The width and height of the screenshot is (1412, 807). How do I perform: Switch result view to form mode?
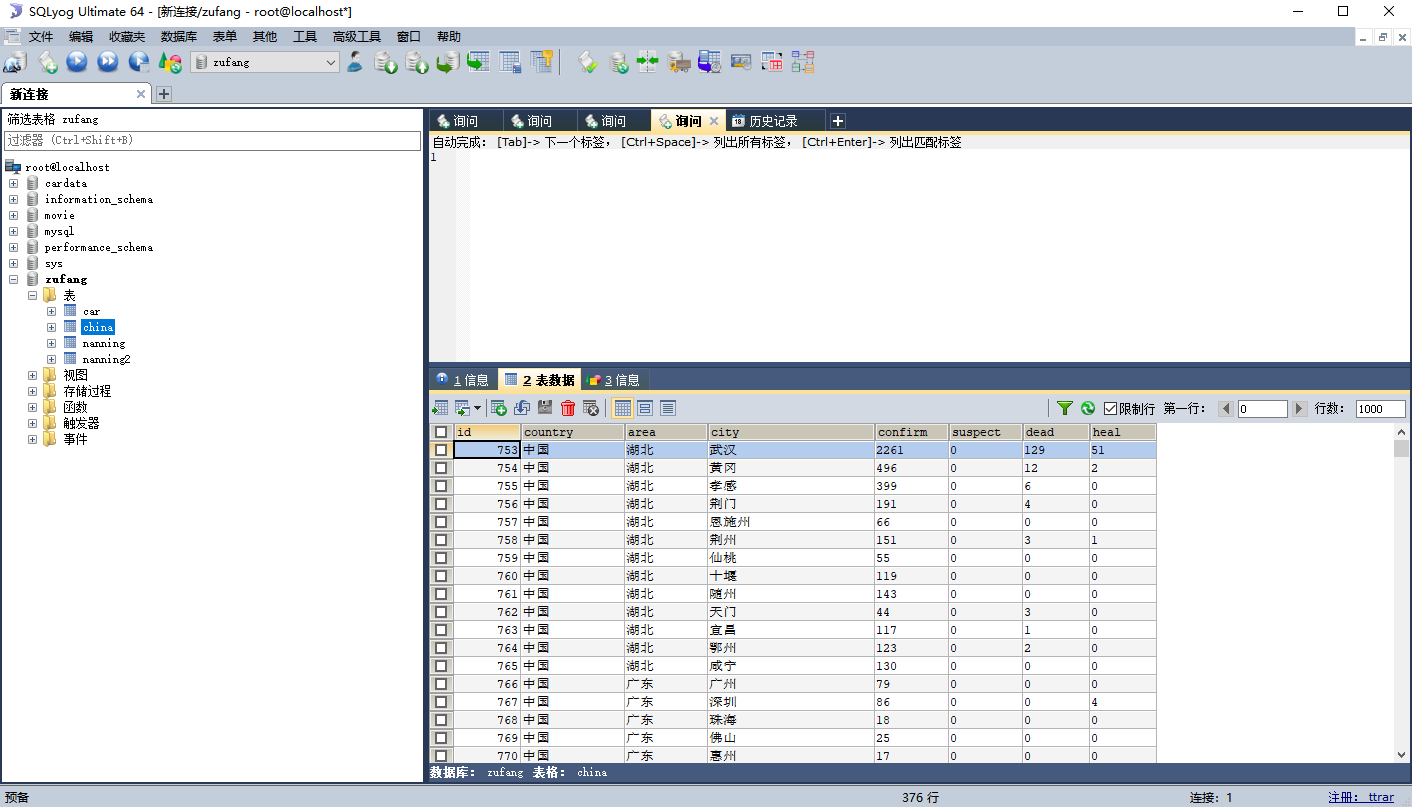pyautogui.click(x=645, y=408)
